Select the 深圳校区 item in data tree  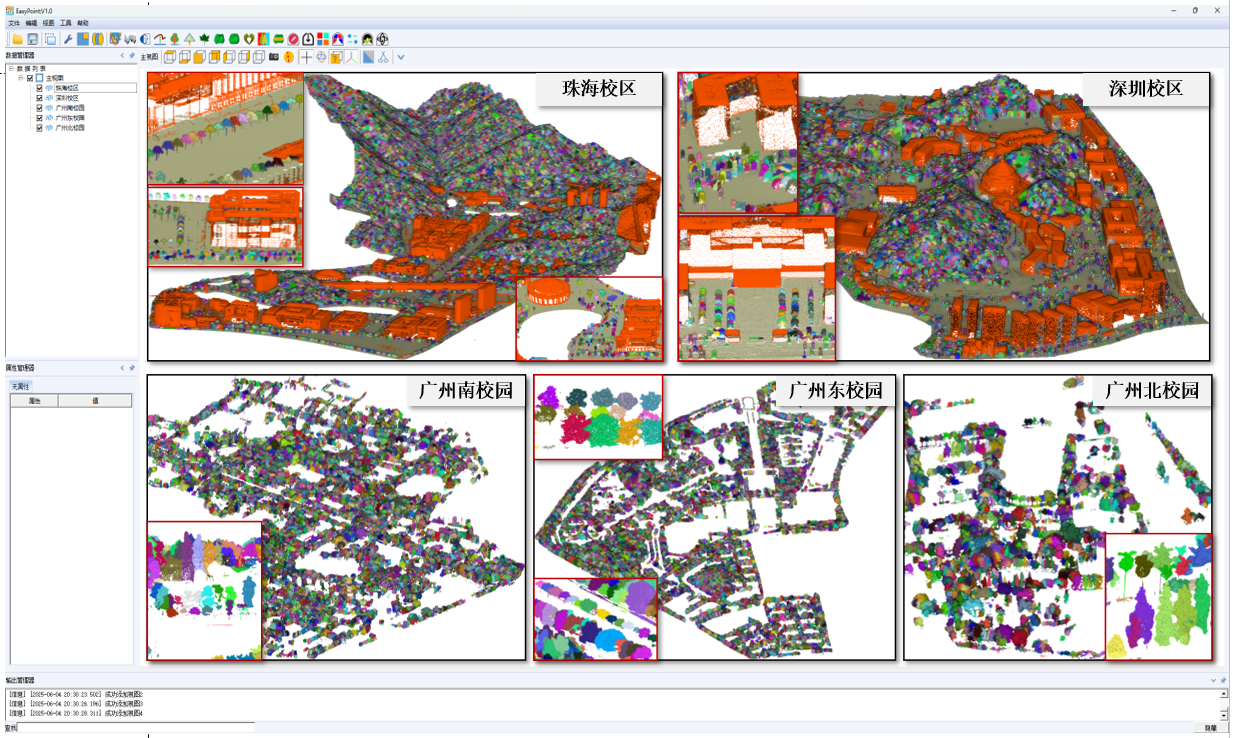67,98
